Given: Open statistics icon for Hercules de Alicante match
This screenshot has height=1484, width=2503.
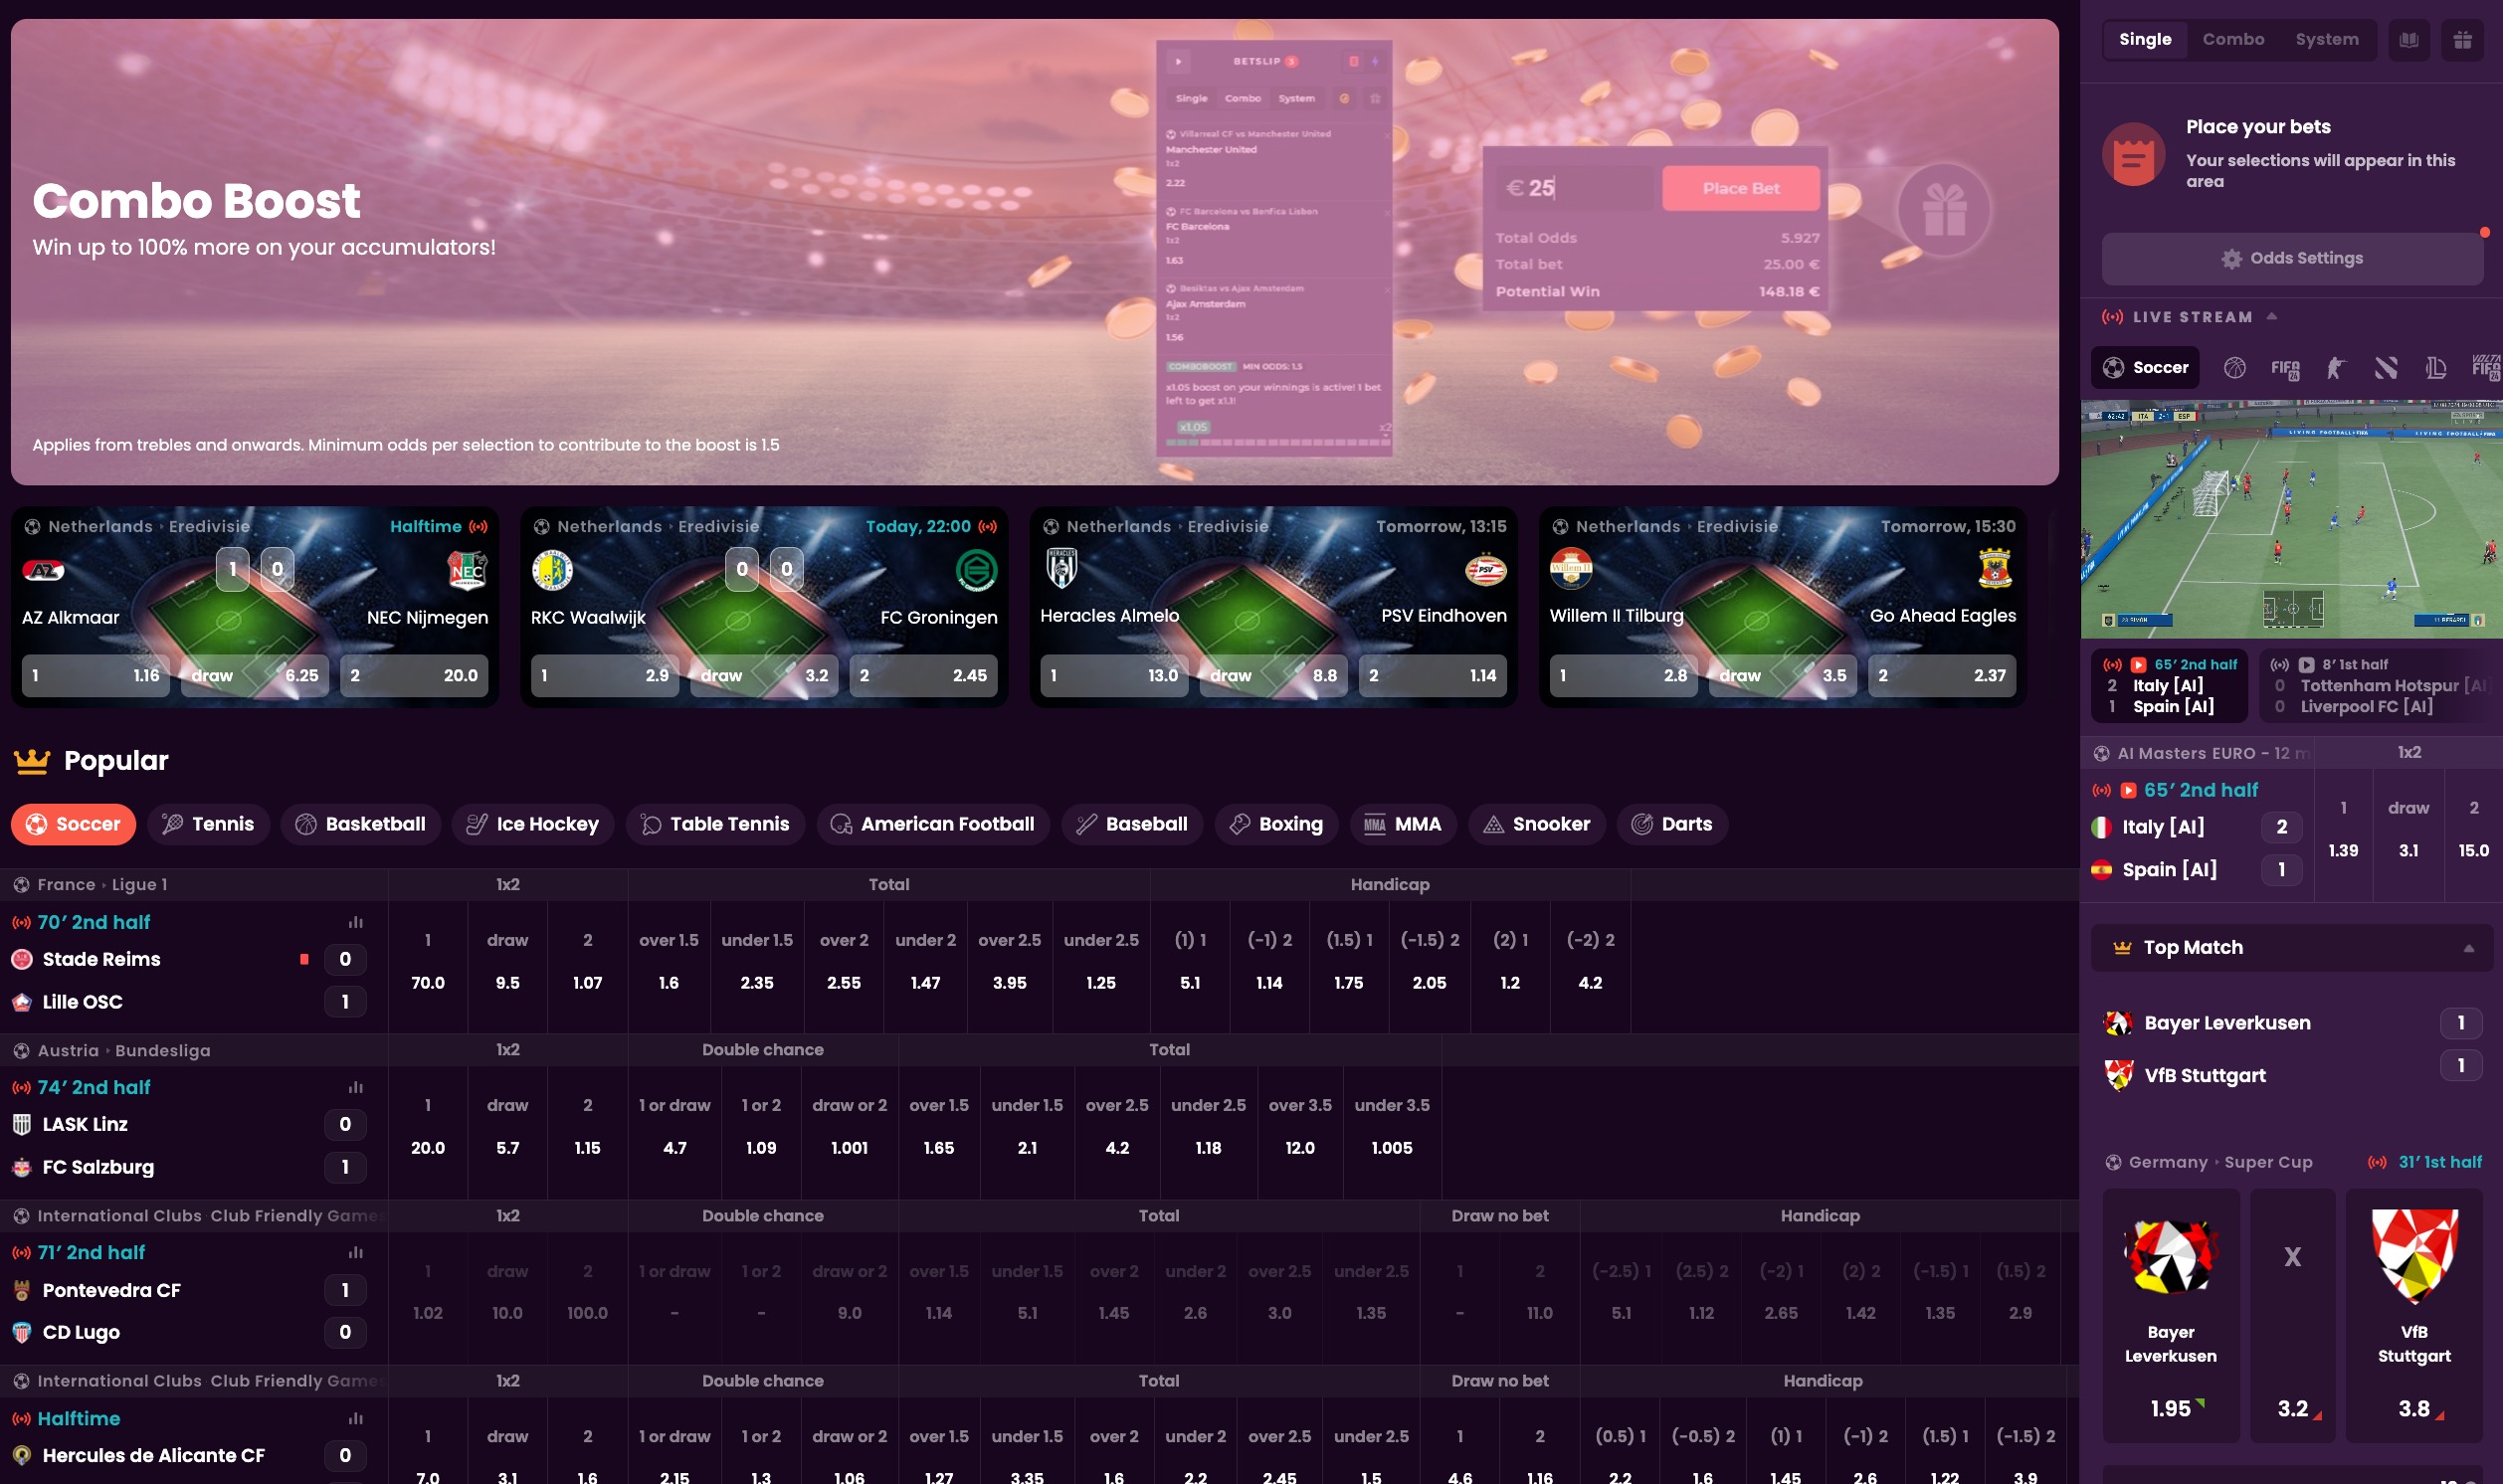Looking at the screenshot, I should click(355, 1418).
